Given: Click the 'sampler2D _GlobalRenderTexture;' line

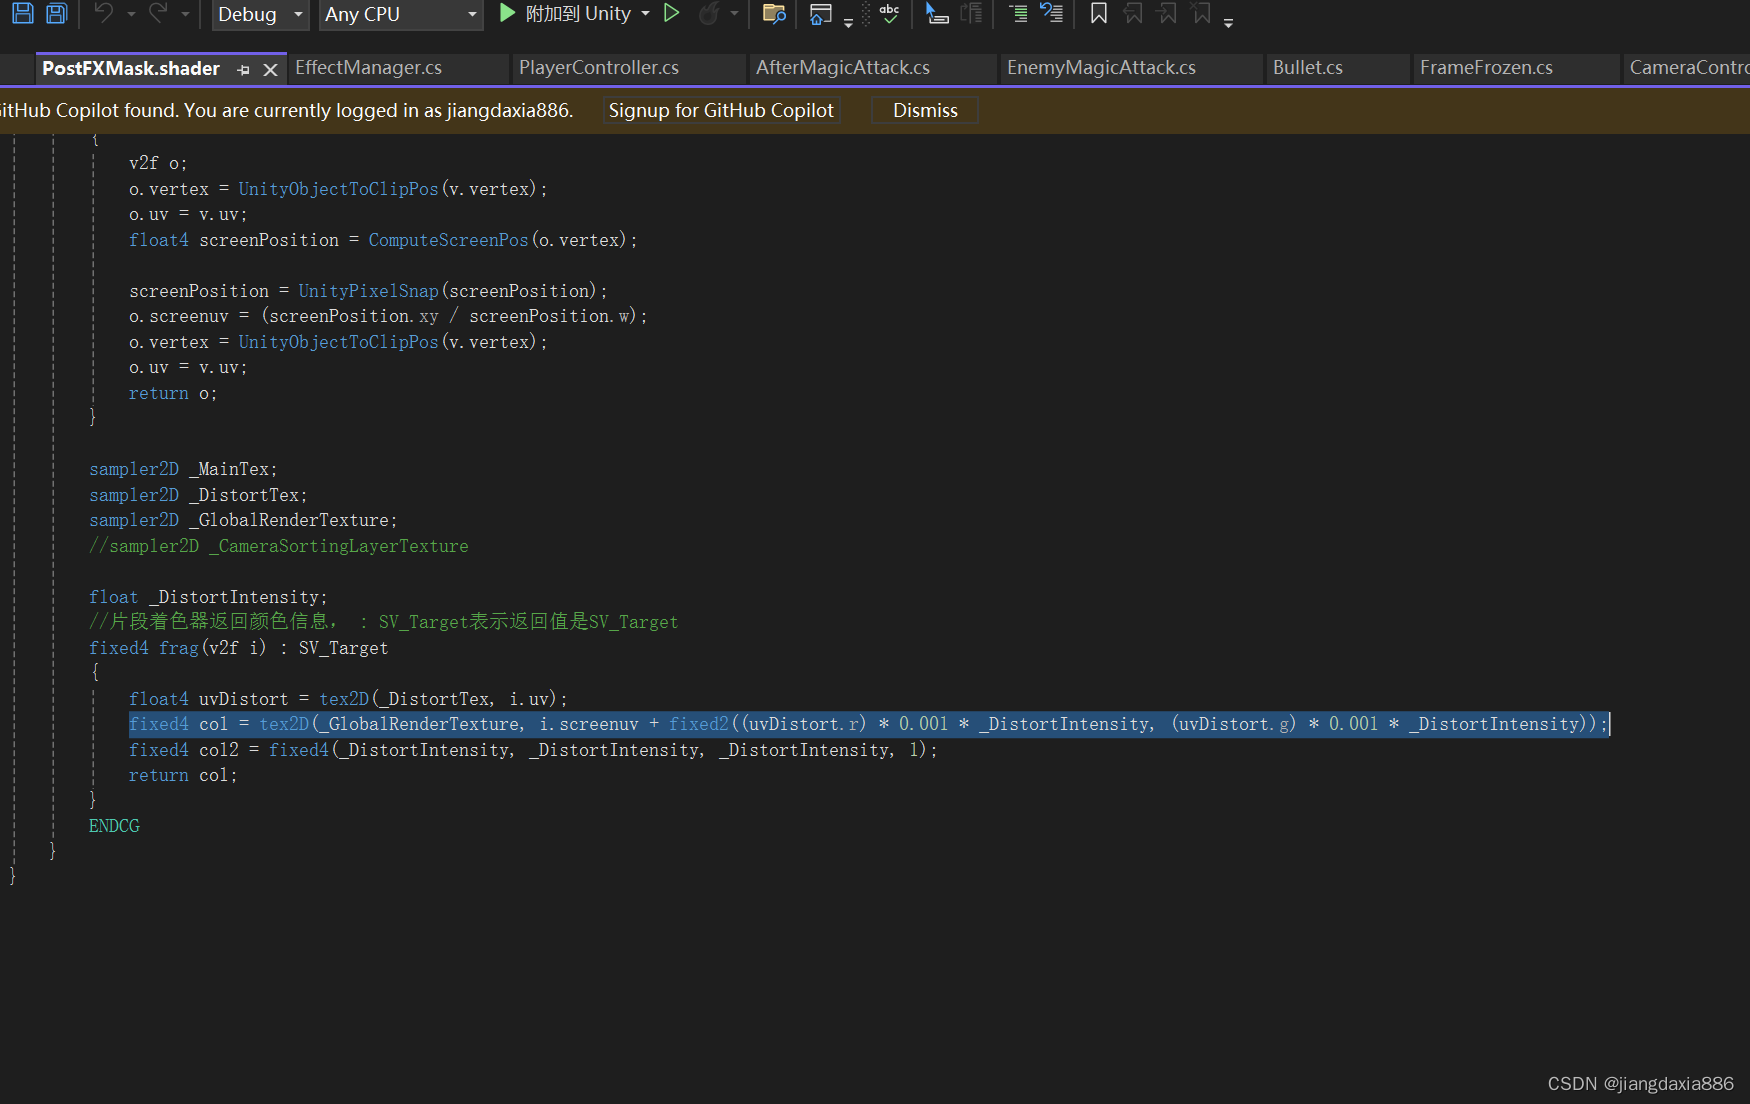Looking at the screenshot, I should (243, 520).
